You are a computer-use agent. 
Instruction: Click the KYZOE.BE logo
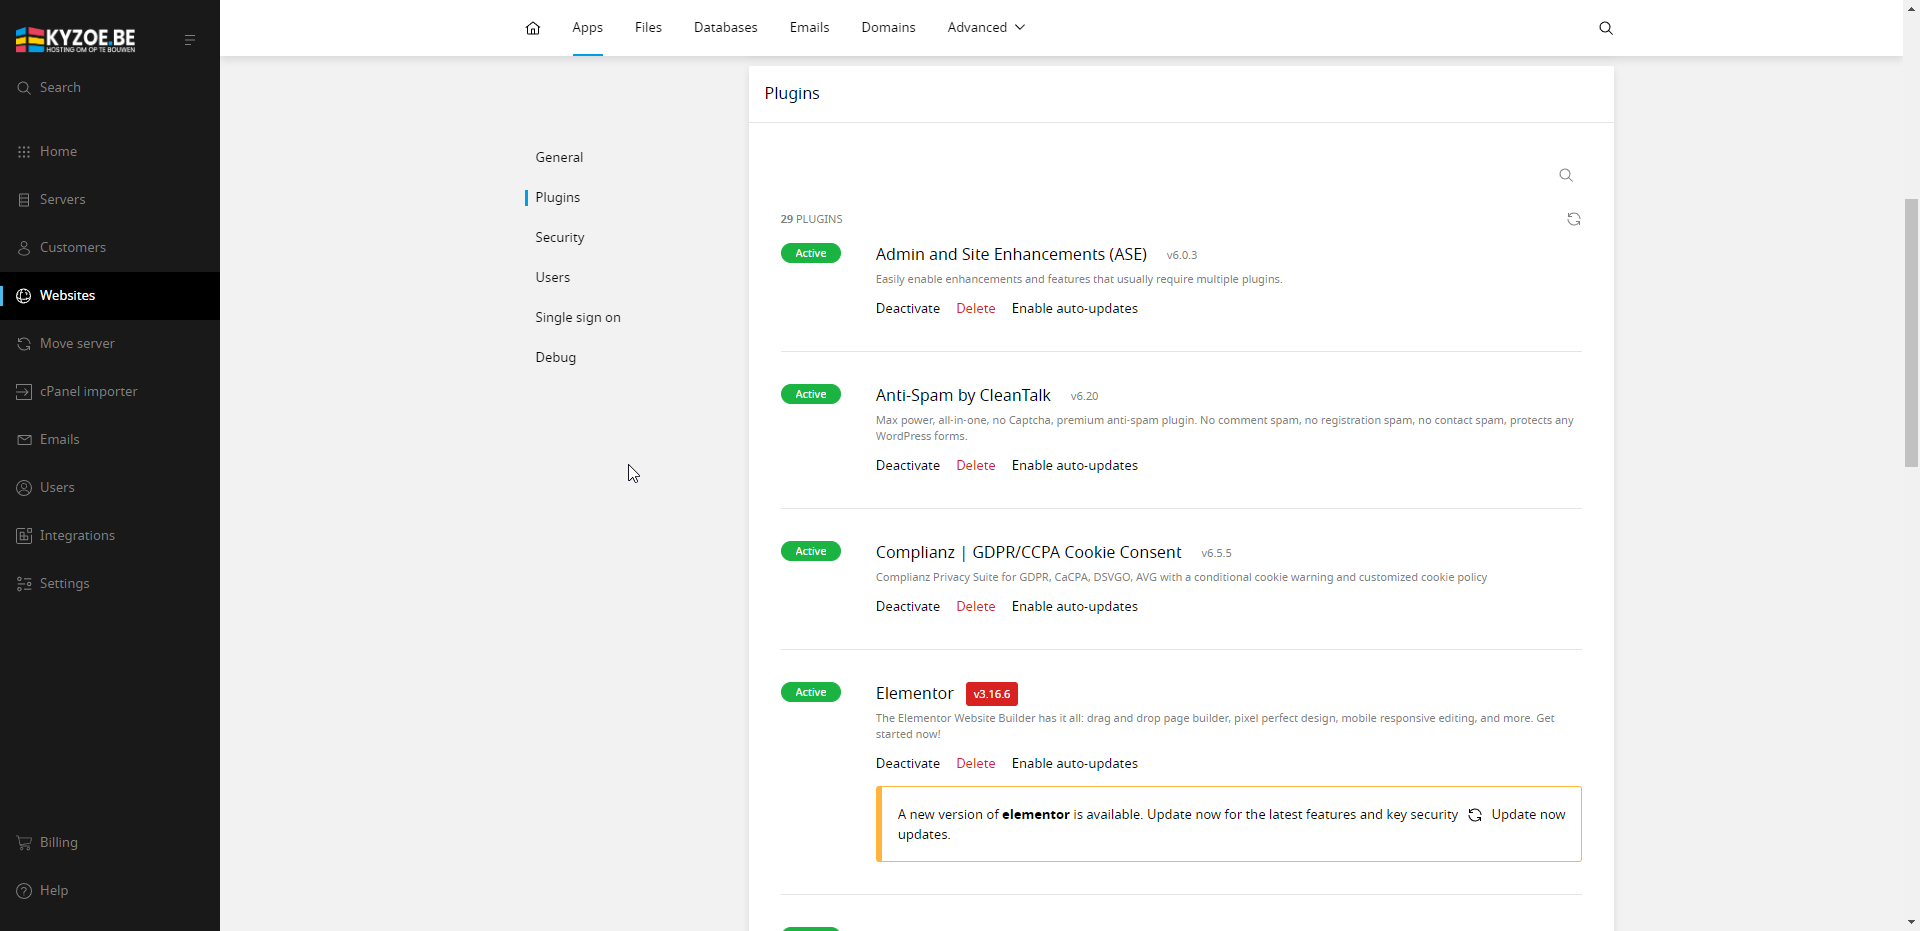[x=76, y=39]
